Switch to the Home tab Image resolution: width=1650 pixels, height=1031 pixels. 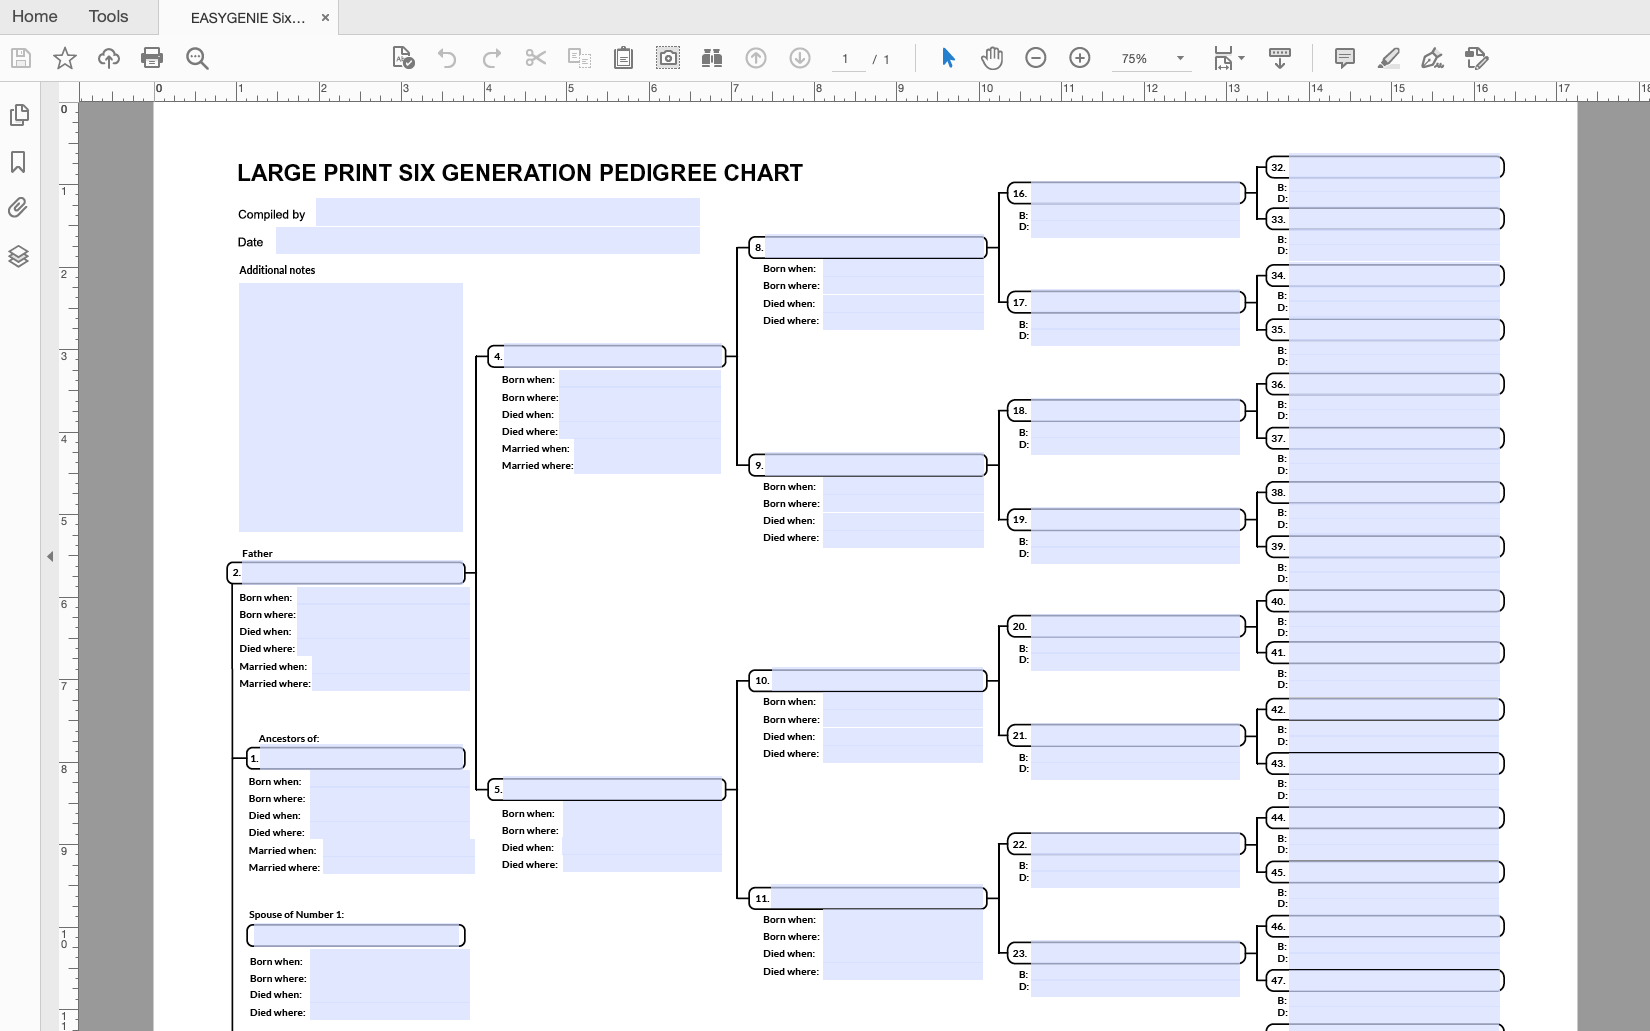(x=35, y=17)
